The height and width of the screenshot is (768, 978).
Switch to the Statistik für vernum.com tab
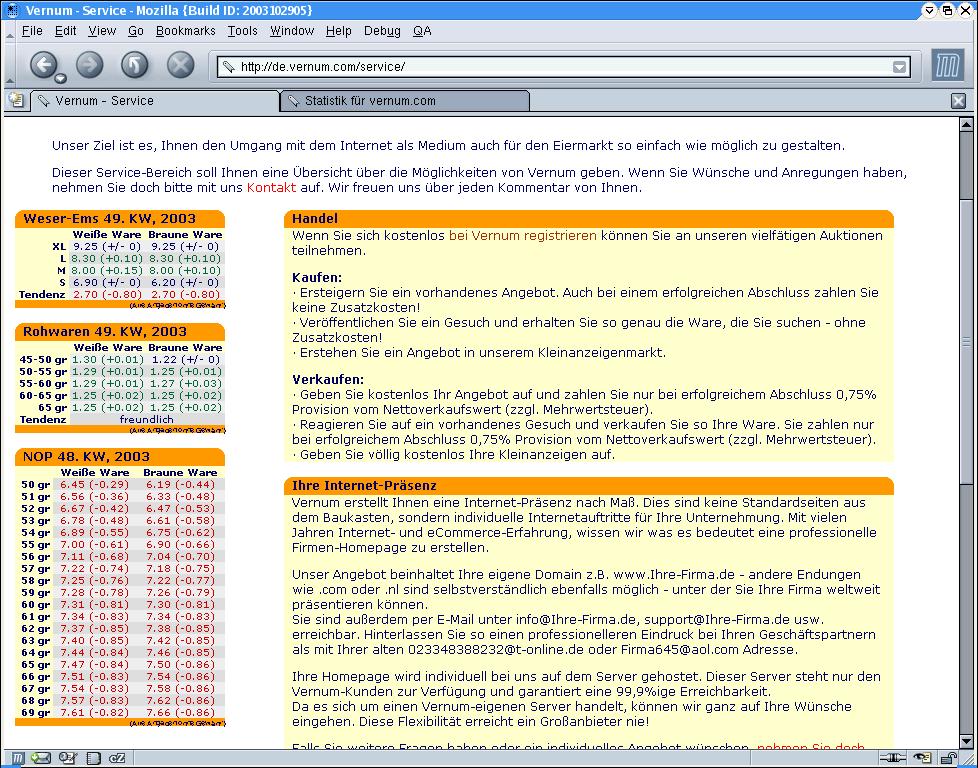pos(404,101)
